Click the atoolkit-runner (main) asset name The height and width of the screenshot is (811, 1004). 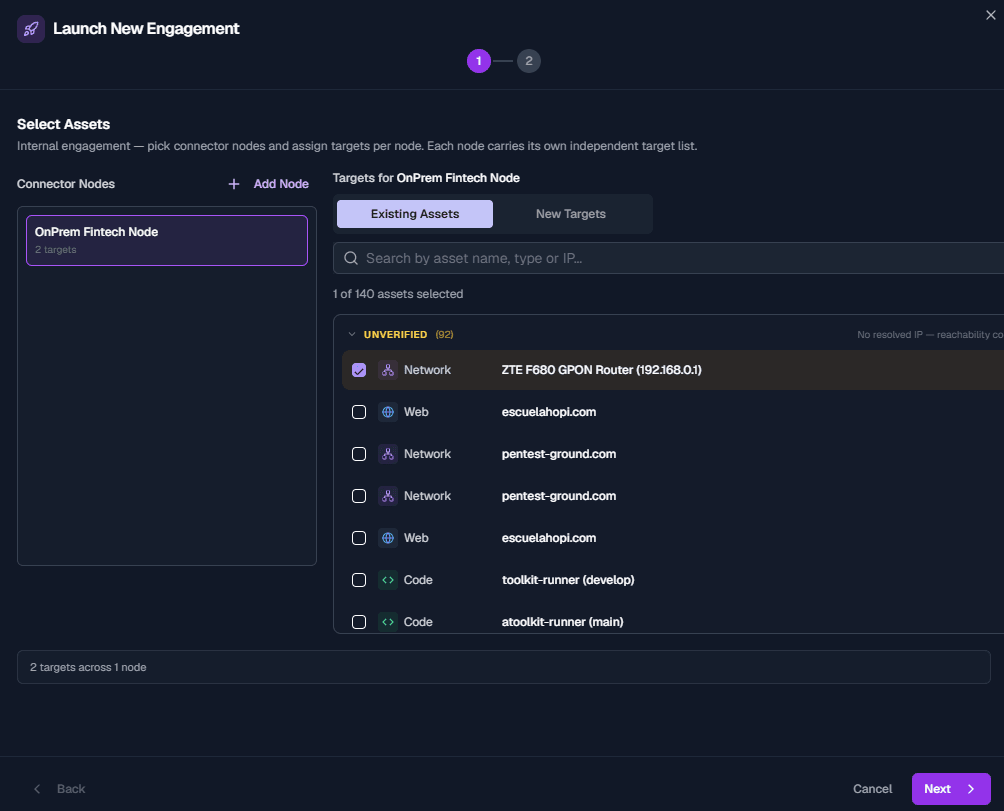[562, 622]
